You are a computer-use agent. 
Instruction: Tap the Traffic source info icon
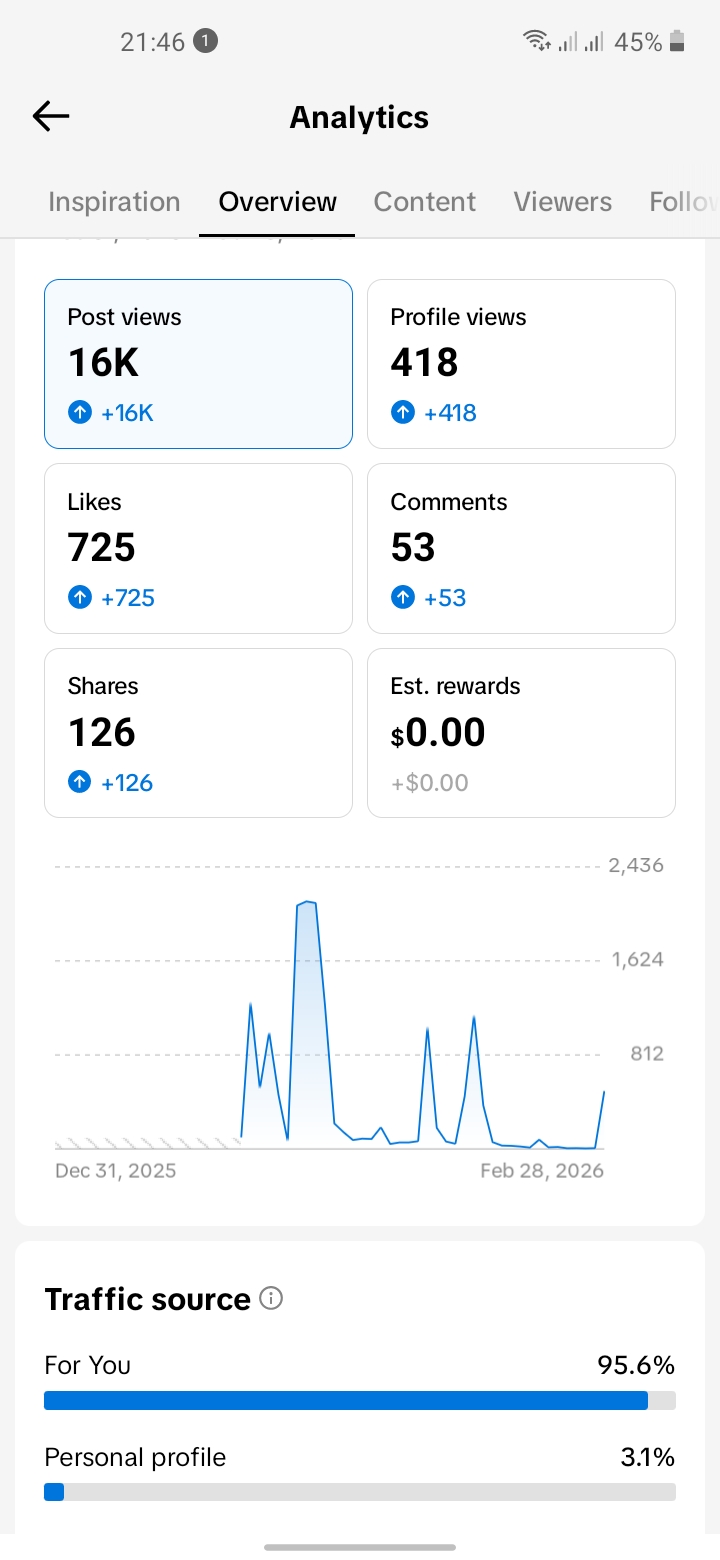pyautogui.click(x=271, y=1298)
